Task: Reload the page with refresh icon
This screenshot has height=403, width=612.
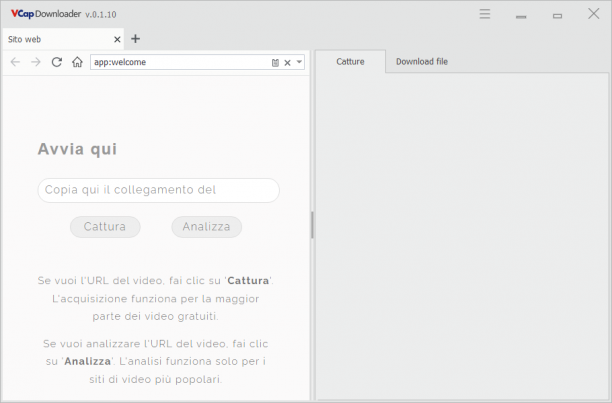Action: click(57, 62)
